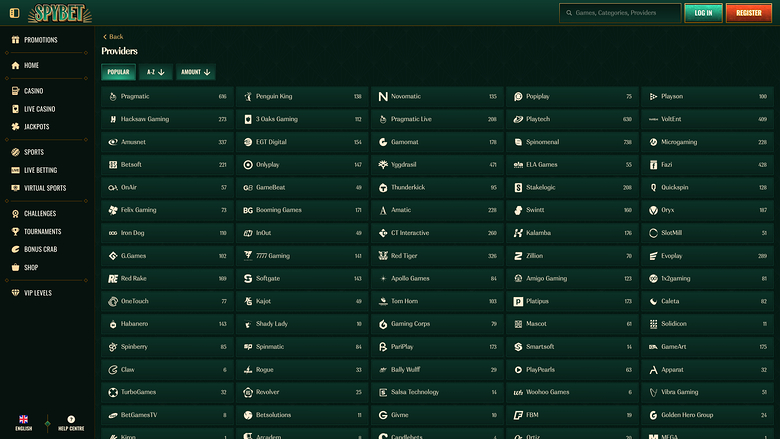Open the Tournaments menu item
780x439 pixels.
click(x=43, y=231)
